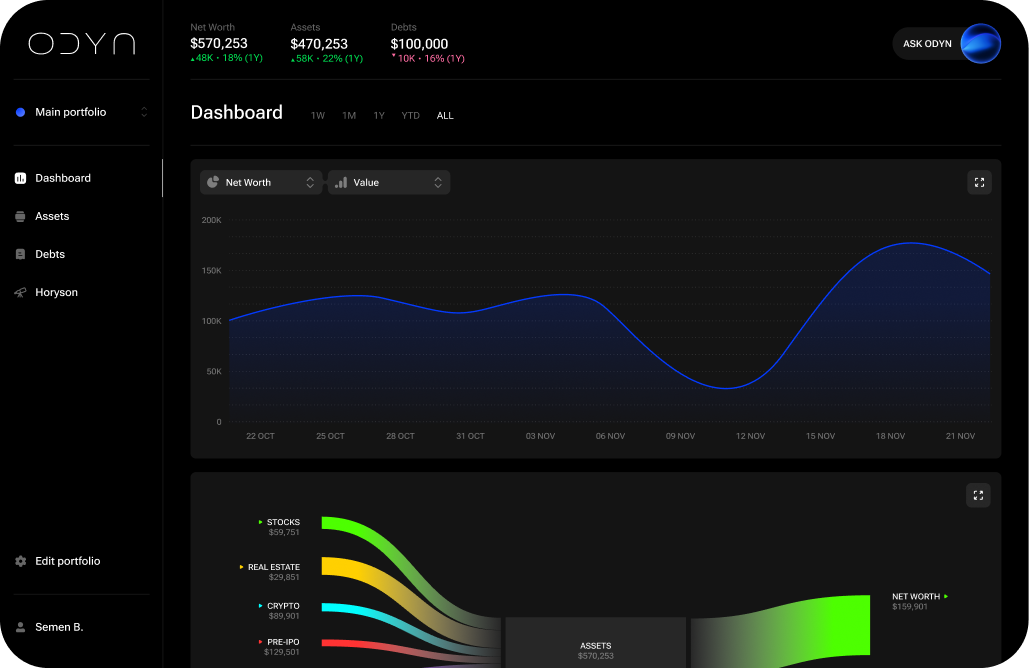Expand the Main portfolio selector
Image resolution: width=1029 pixels, height=669 pixels.
143,112
